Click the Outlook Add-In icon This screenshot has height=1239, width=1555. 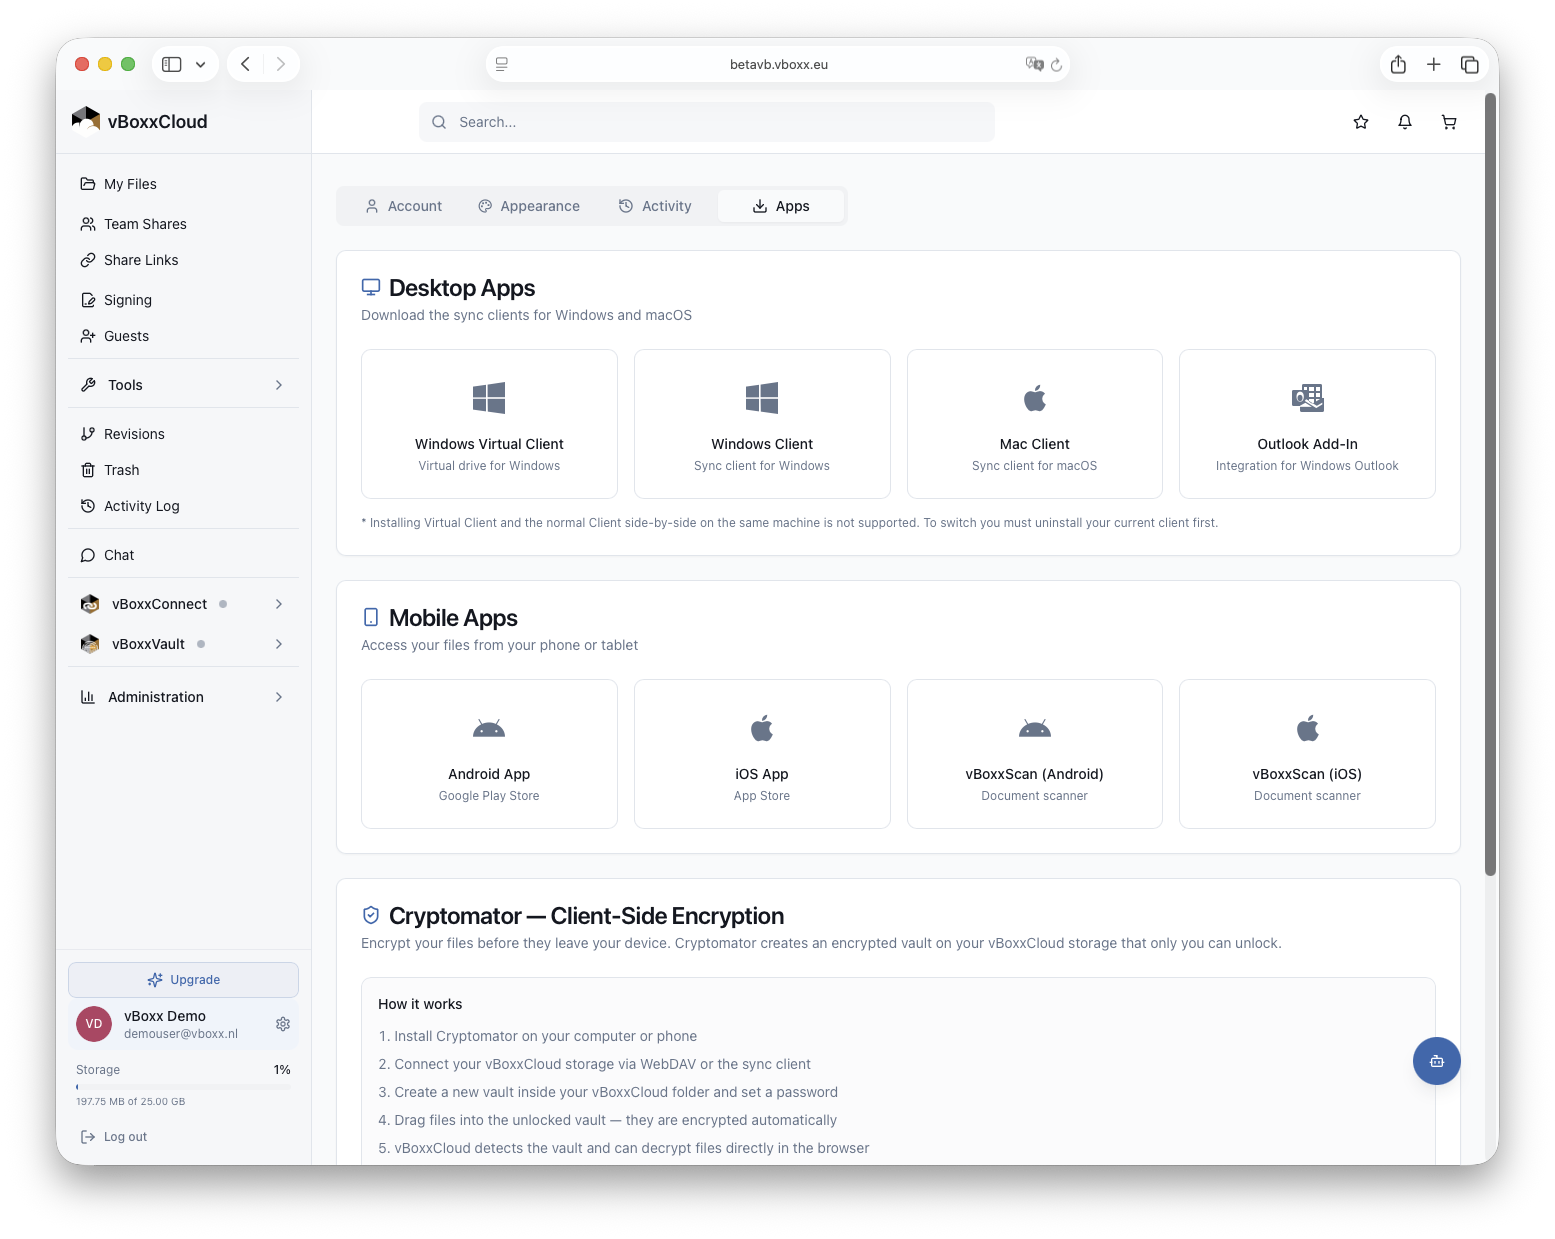click(1308, 398)
